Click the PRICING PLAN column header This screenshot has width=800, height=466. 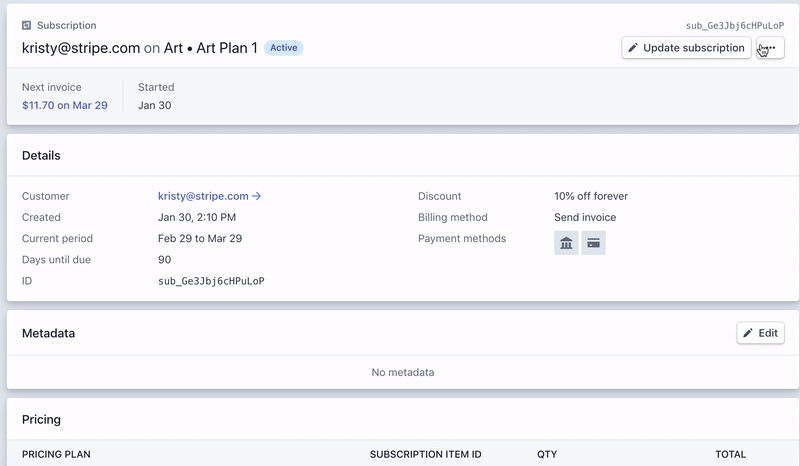pos(56,454)
